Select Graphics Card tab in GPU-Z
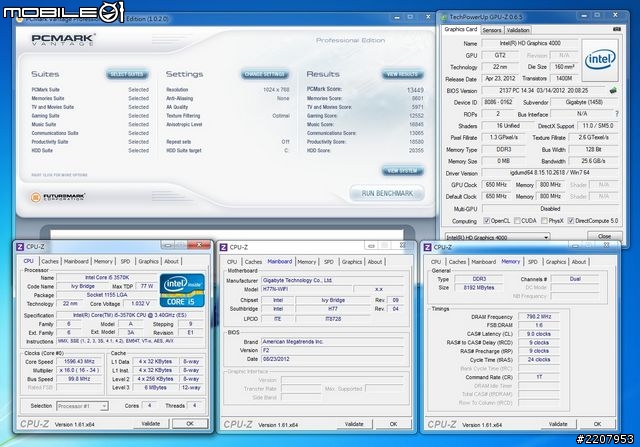Image resolution: width=640 pixels, height=447 pixels. coord(460,29)
